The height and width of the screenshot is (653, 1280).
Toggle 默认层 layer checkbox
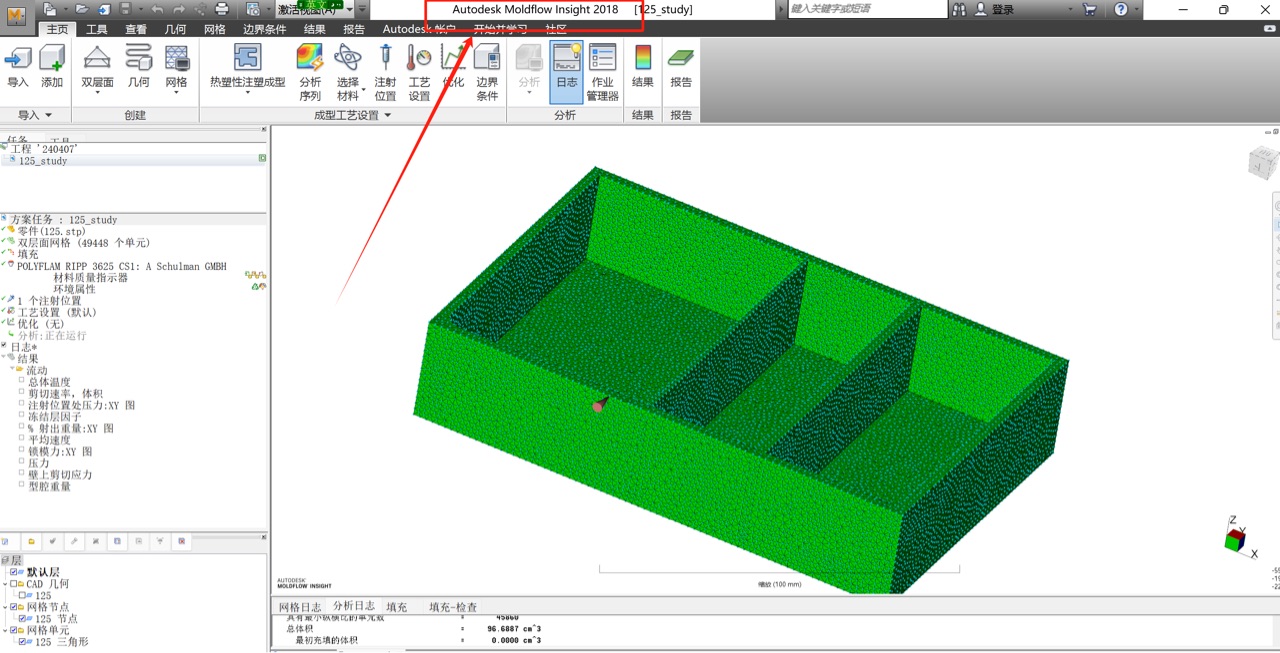point(14,572)
